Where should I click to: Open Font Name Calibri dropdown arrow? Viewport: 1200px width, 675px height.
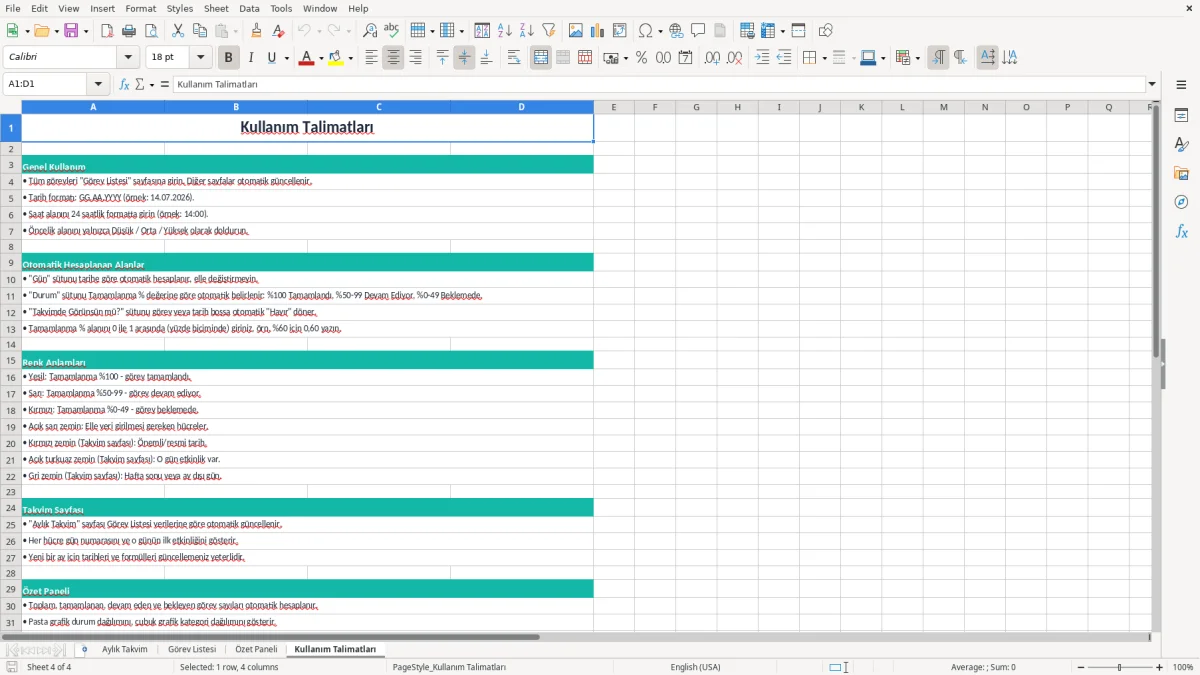pos(127,58)
